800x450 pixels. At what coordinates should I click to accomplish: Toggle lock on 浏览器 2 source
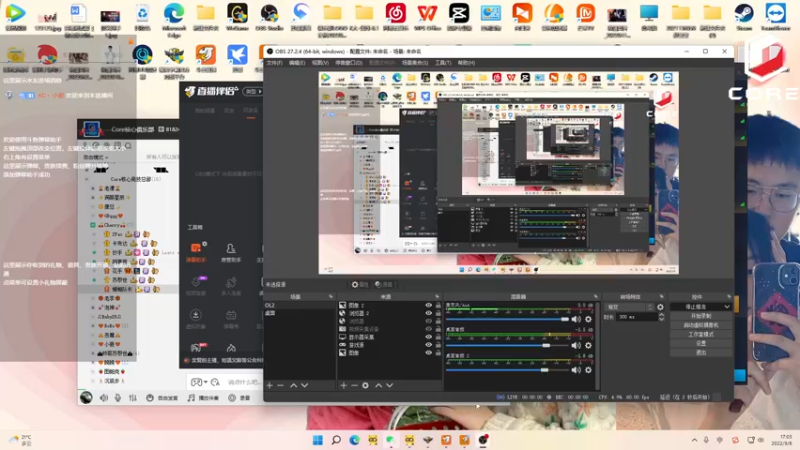point(438,313)
